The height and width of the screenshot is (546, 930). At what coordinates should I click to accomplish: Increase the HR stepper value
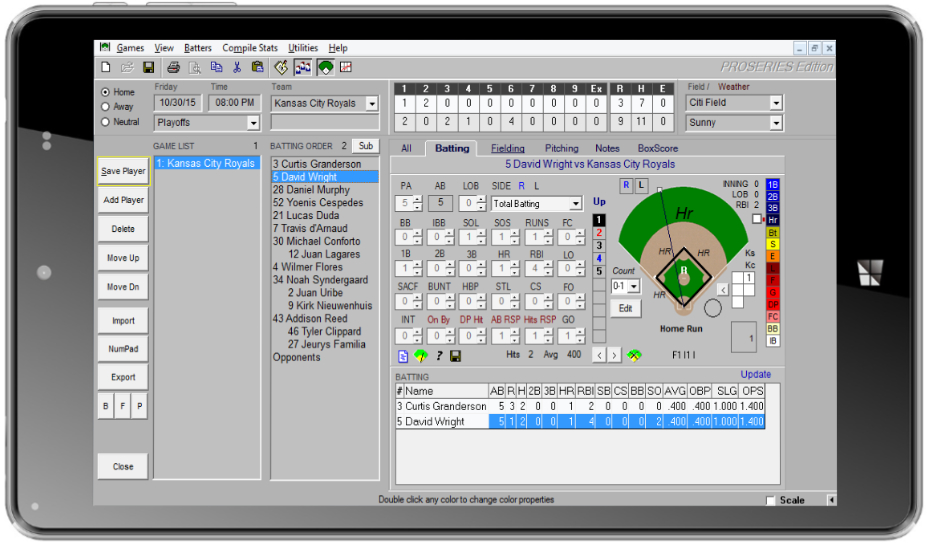point(515,265)
